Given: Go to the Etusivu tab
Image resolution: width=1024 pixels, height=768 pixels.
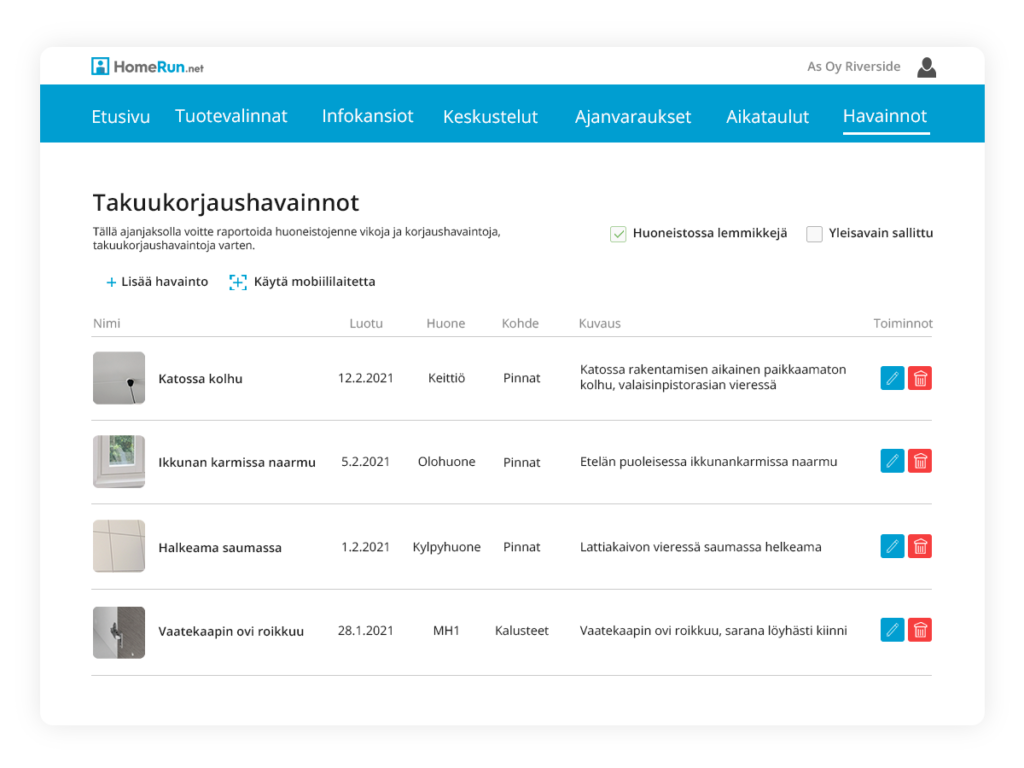Looking at the screenshot, I should pyautogui.click(x=120, y=117).
